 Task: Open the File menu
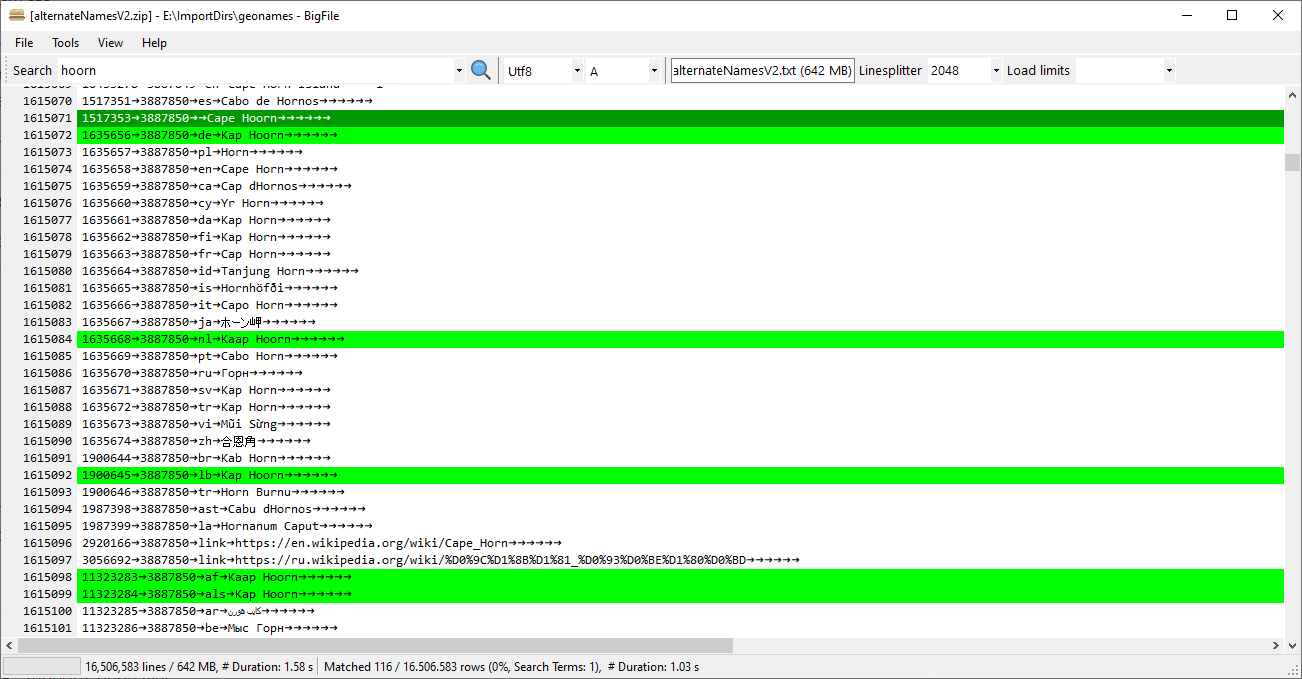23,43
